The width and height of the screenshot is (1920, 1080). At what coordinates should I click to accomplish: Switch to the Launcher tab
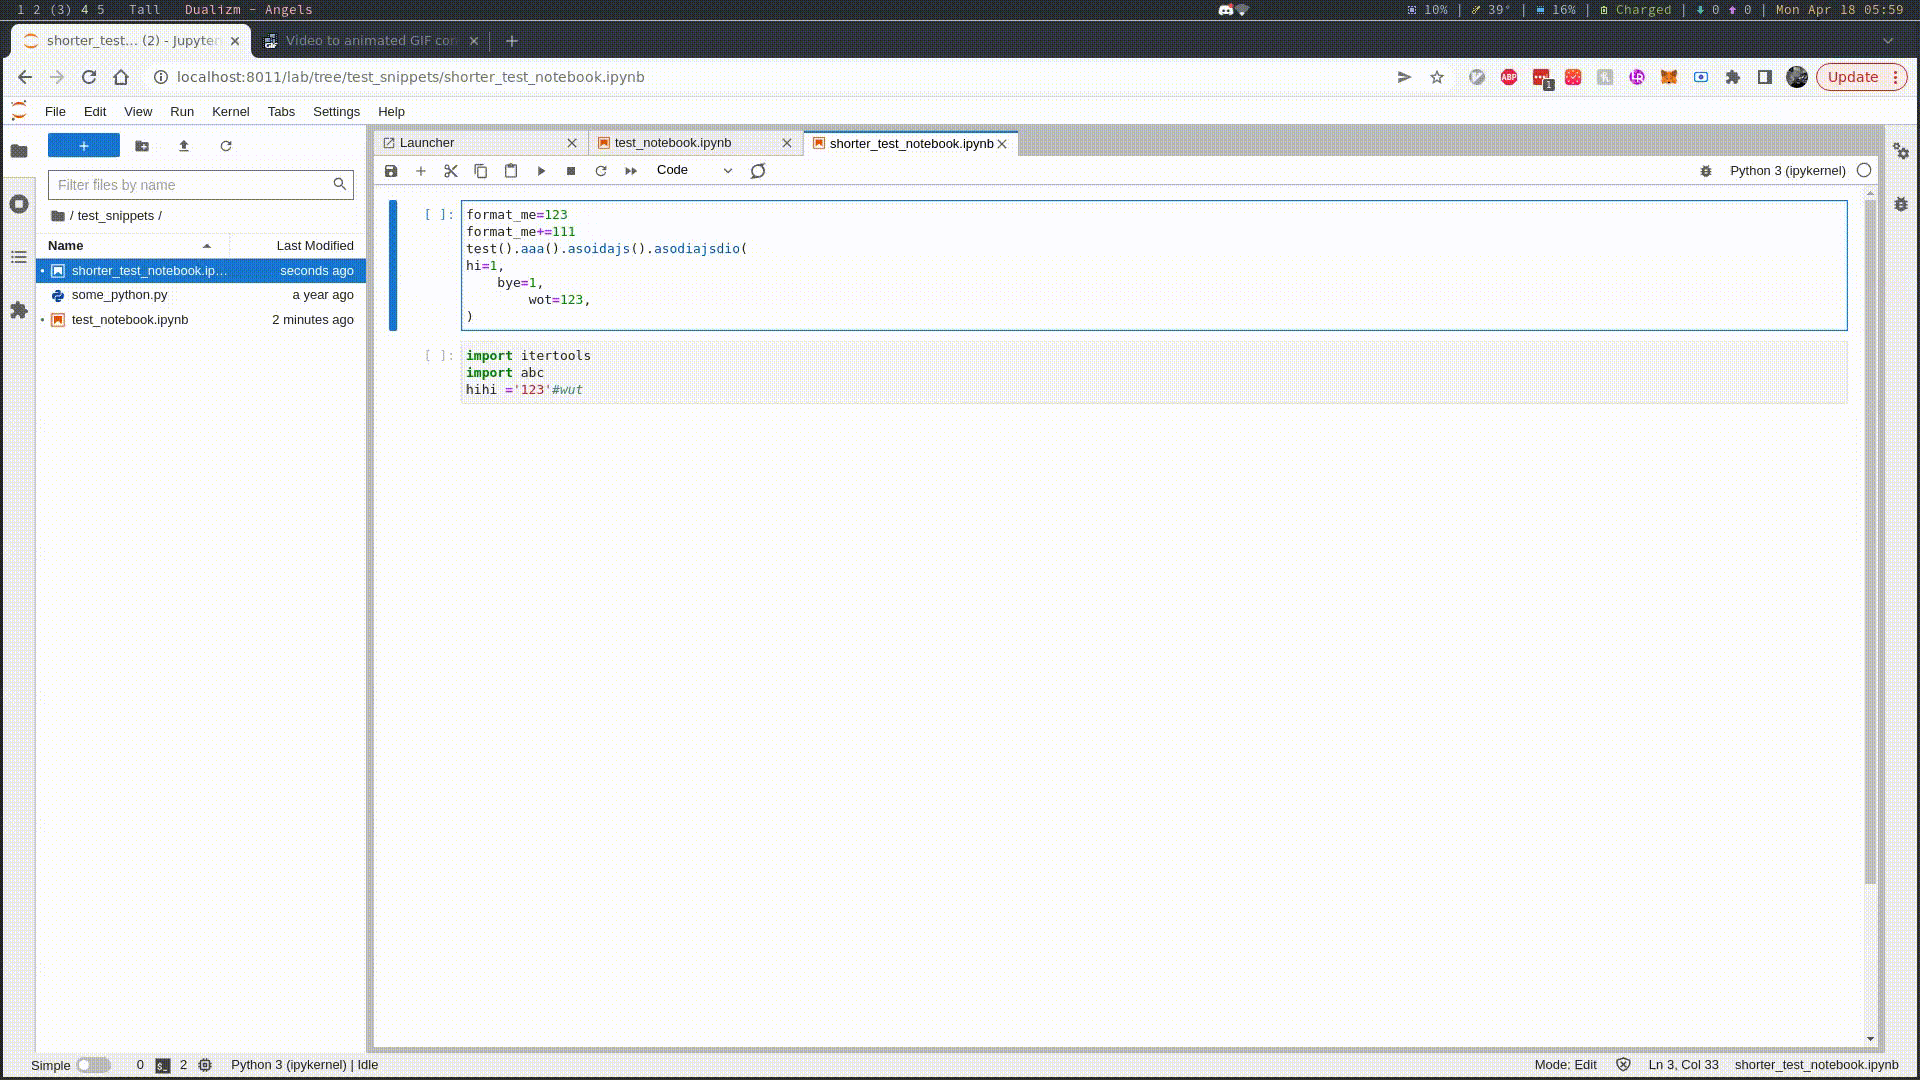[427, 142]
